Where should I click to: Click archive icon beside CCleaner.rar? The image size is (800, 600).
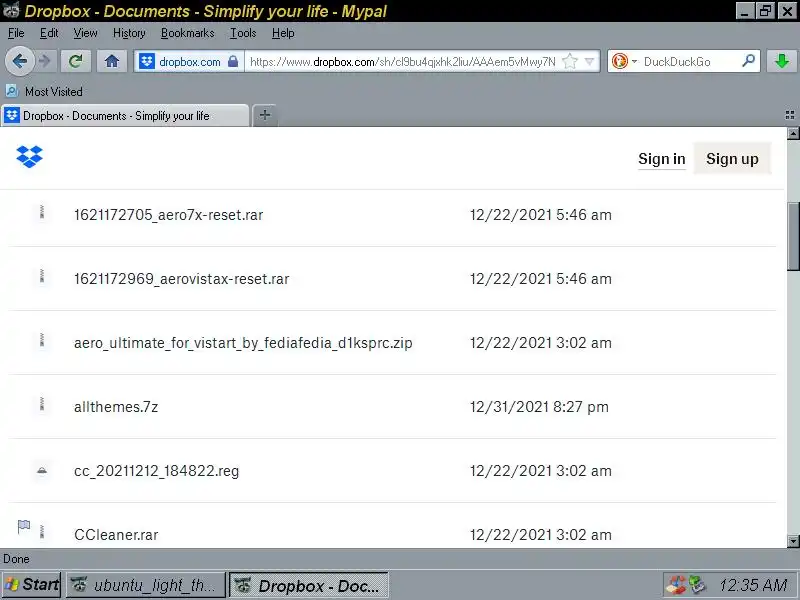[42, 532]
